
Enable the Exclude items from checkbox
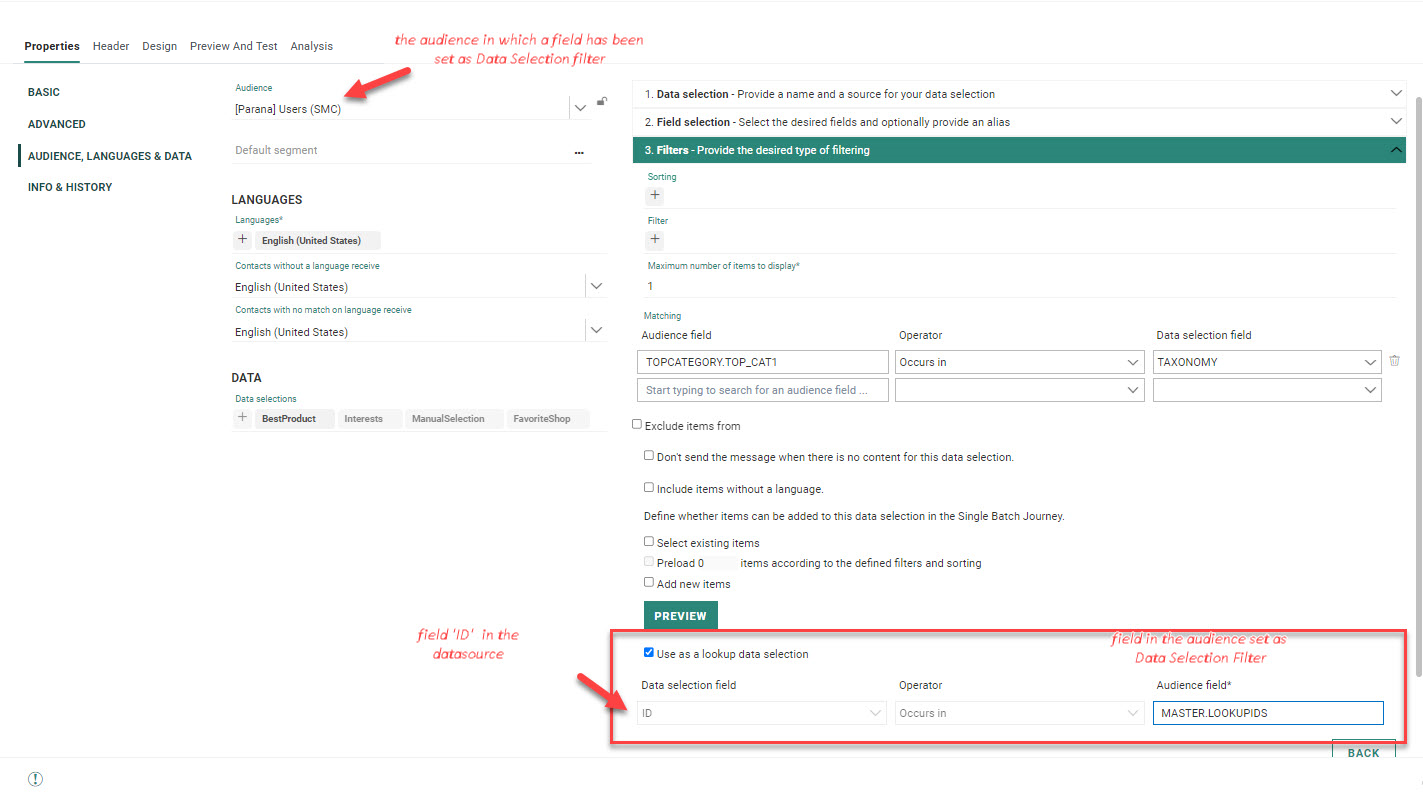click(637, 425)
